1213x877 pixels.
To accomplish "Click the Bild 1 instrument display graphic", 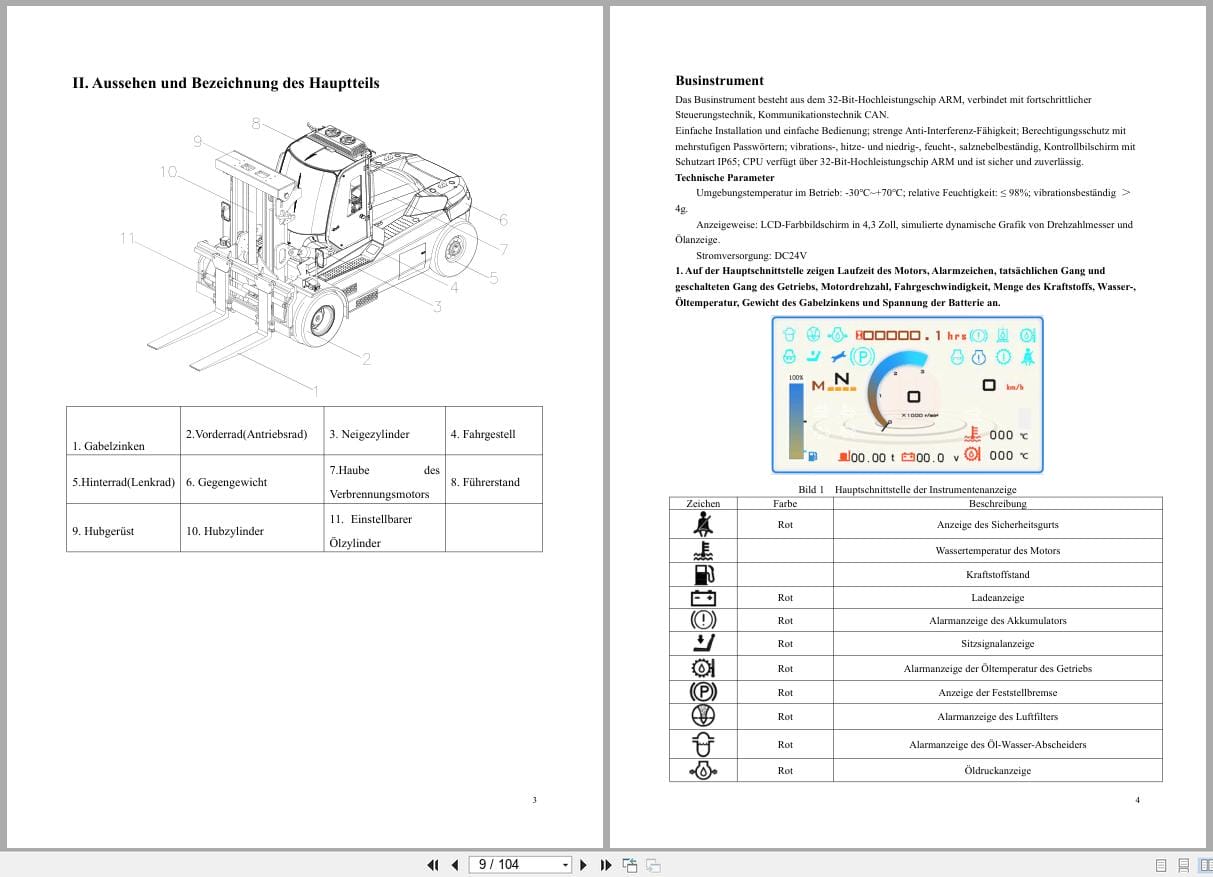I will click(x=906, y=394).
